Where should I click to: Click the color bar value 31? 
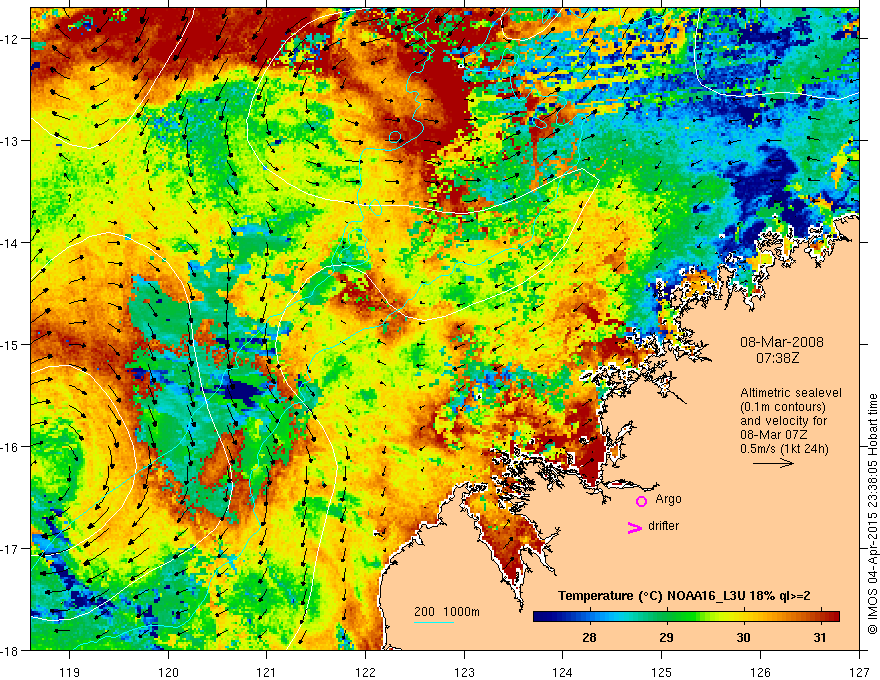tap(820, 637)
